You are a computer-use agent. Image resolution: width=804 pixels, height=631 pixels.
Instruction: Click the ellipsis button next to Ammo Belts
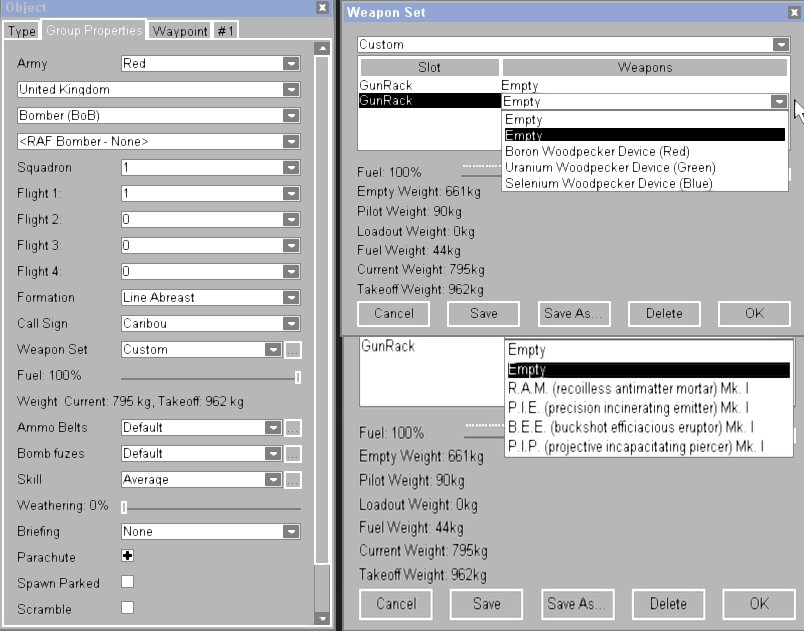pos(293,428)
